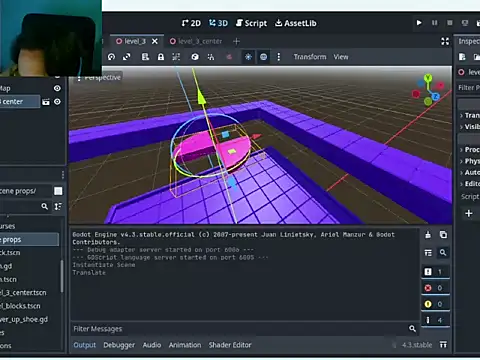Click the 4.3.stable version label

(417, 345)
